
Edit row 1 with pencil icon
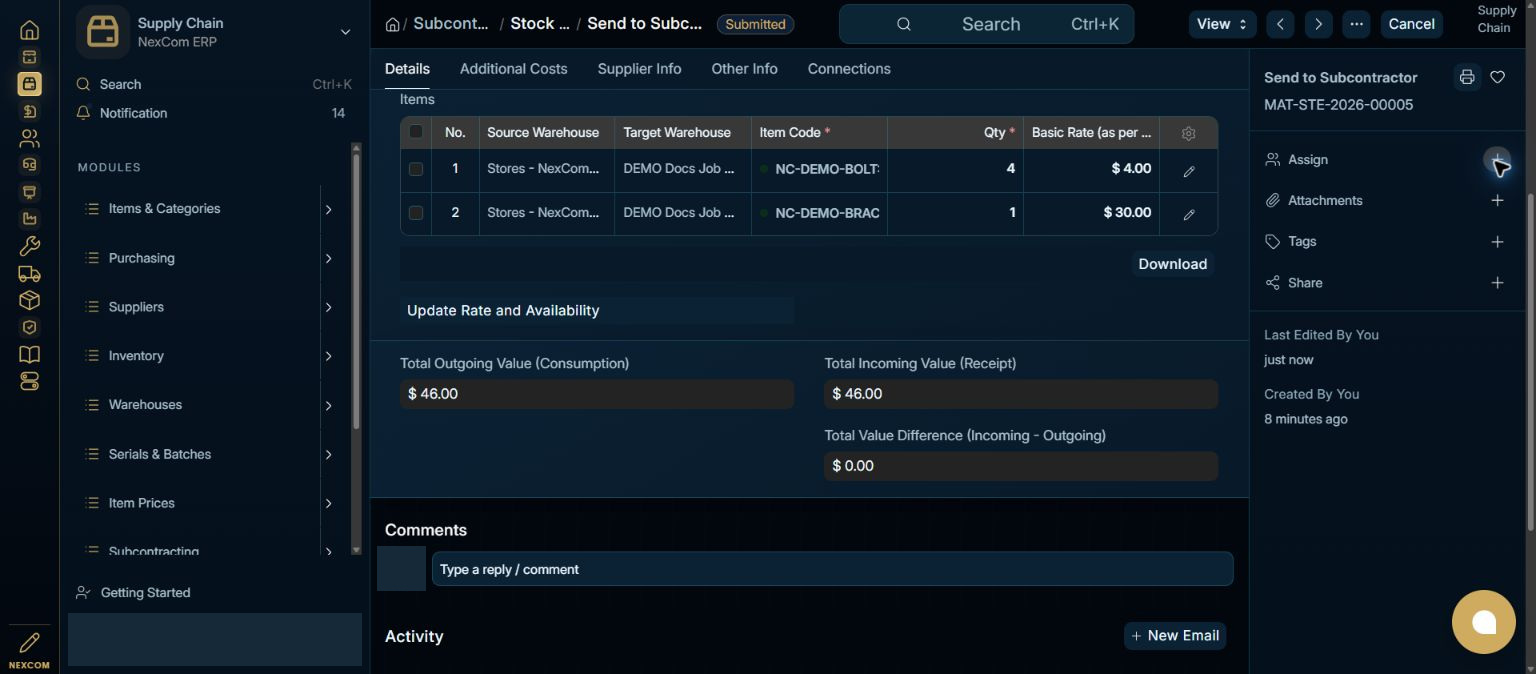(x=1189, y=171)
